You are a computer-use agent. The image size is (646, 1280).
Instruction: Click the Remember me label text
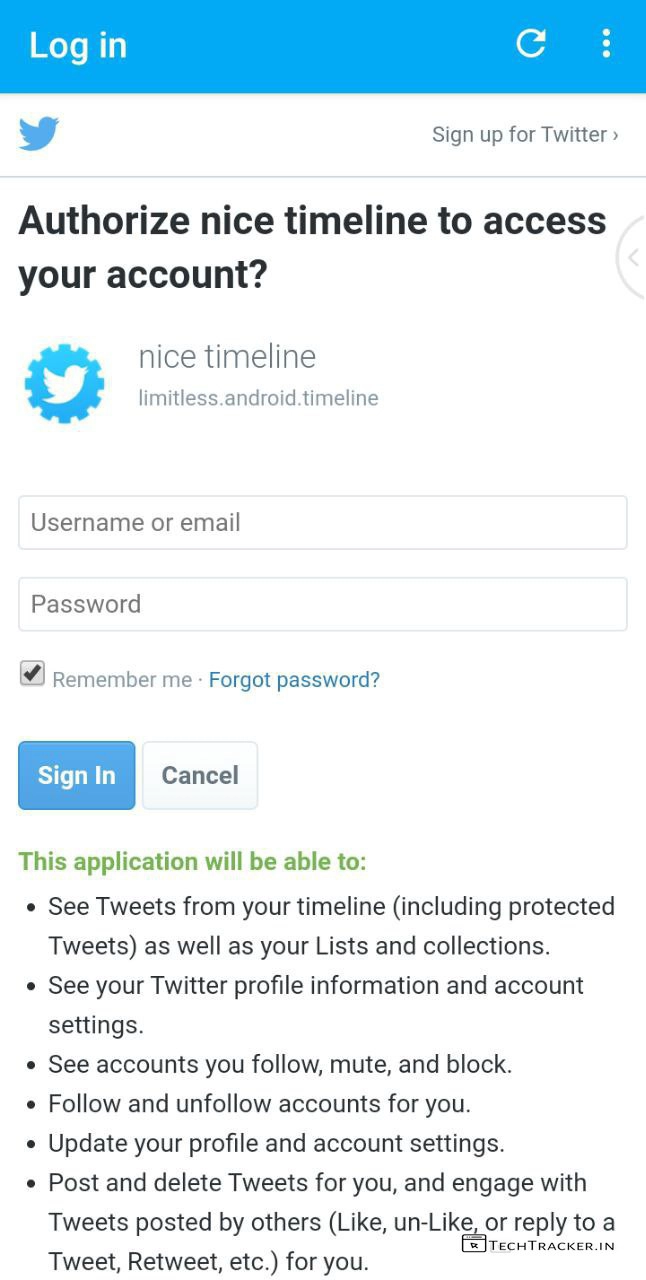pyautogui.click(x=122, y=680)
